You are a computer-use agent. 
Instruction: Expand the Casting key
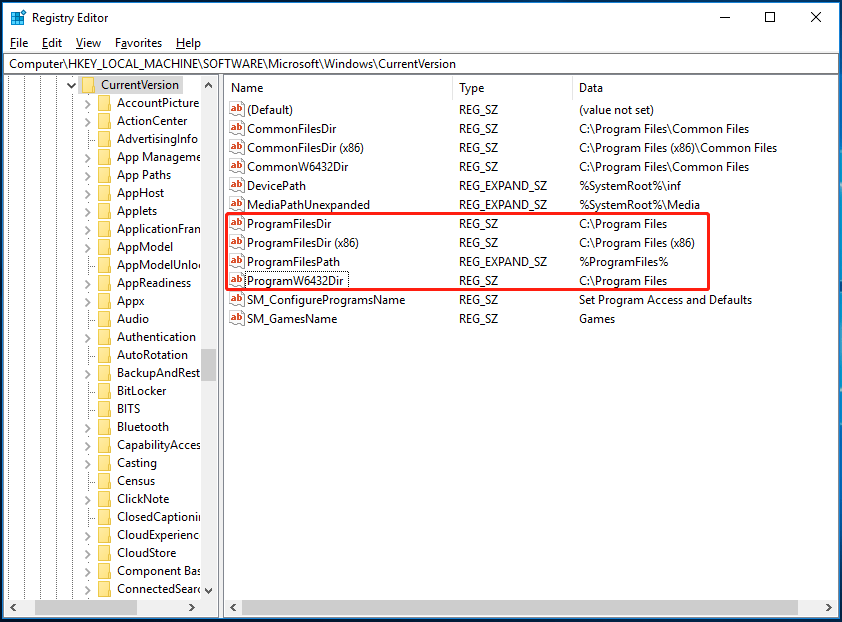86,462
